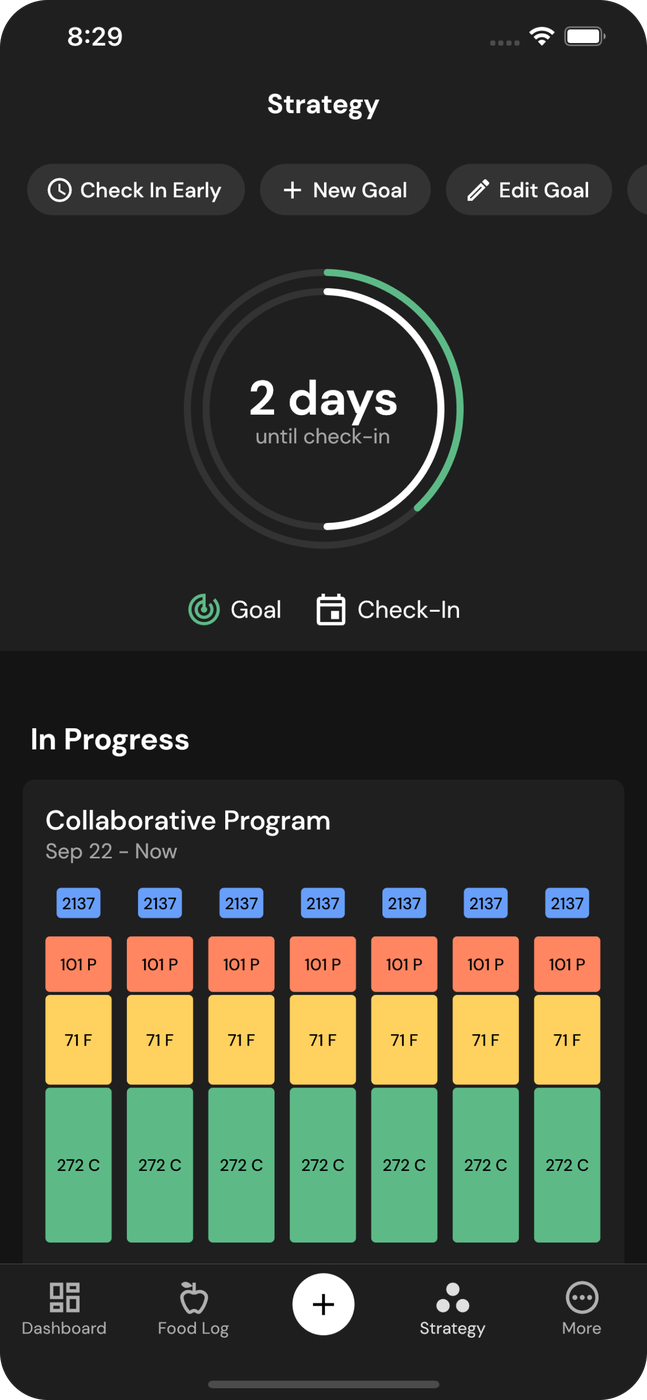Tap the Wi-Fi status icon
Viewport: 647px width, 1400px height.
pyautogui.click(x=541, y=37)
